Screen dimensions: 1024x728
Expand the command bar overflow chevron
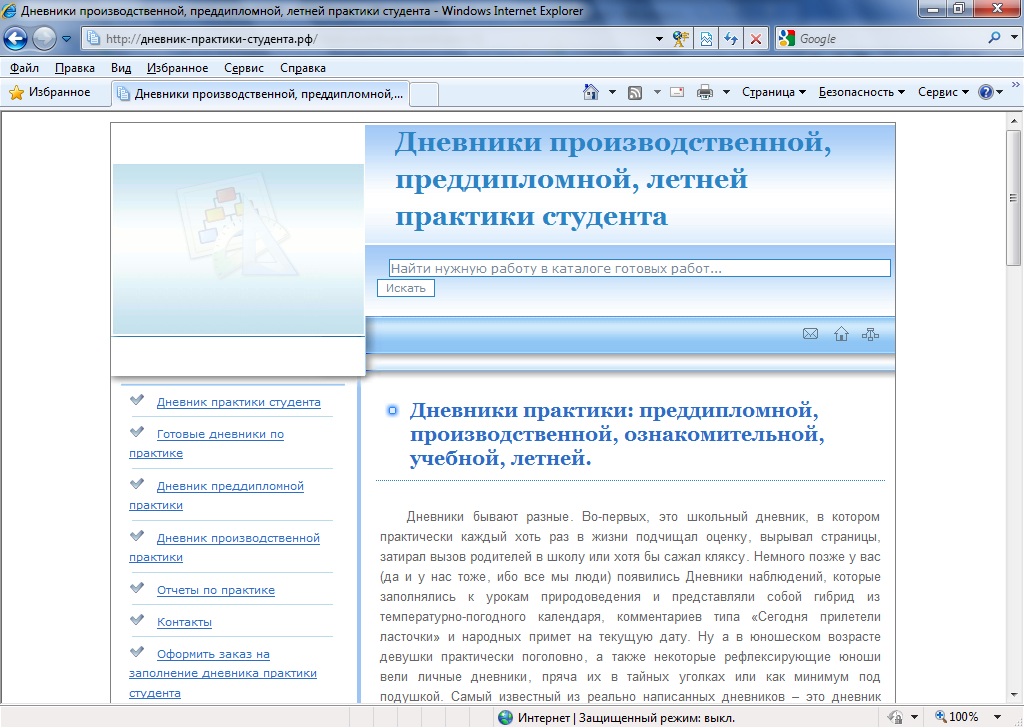coord(1016,85)
